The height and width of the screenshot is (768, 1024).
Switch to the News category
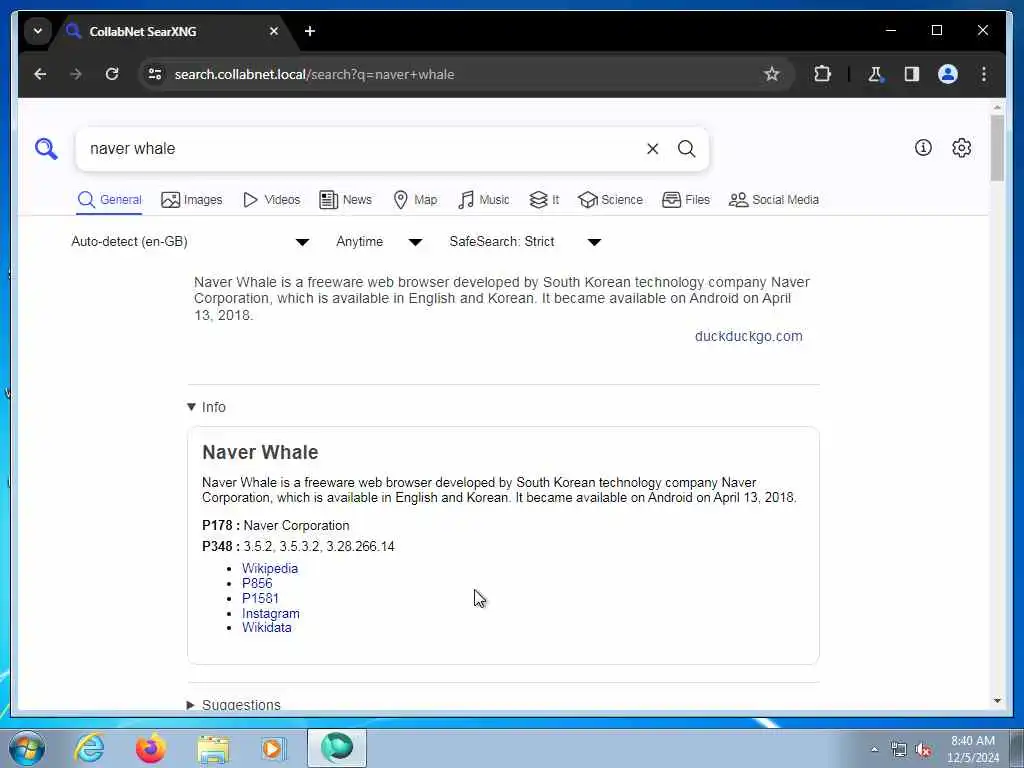coord(345,200)
